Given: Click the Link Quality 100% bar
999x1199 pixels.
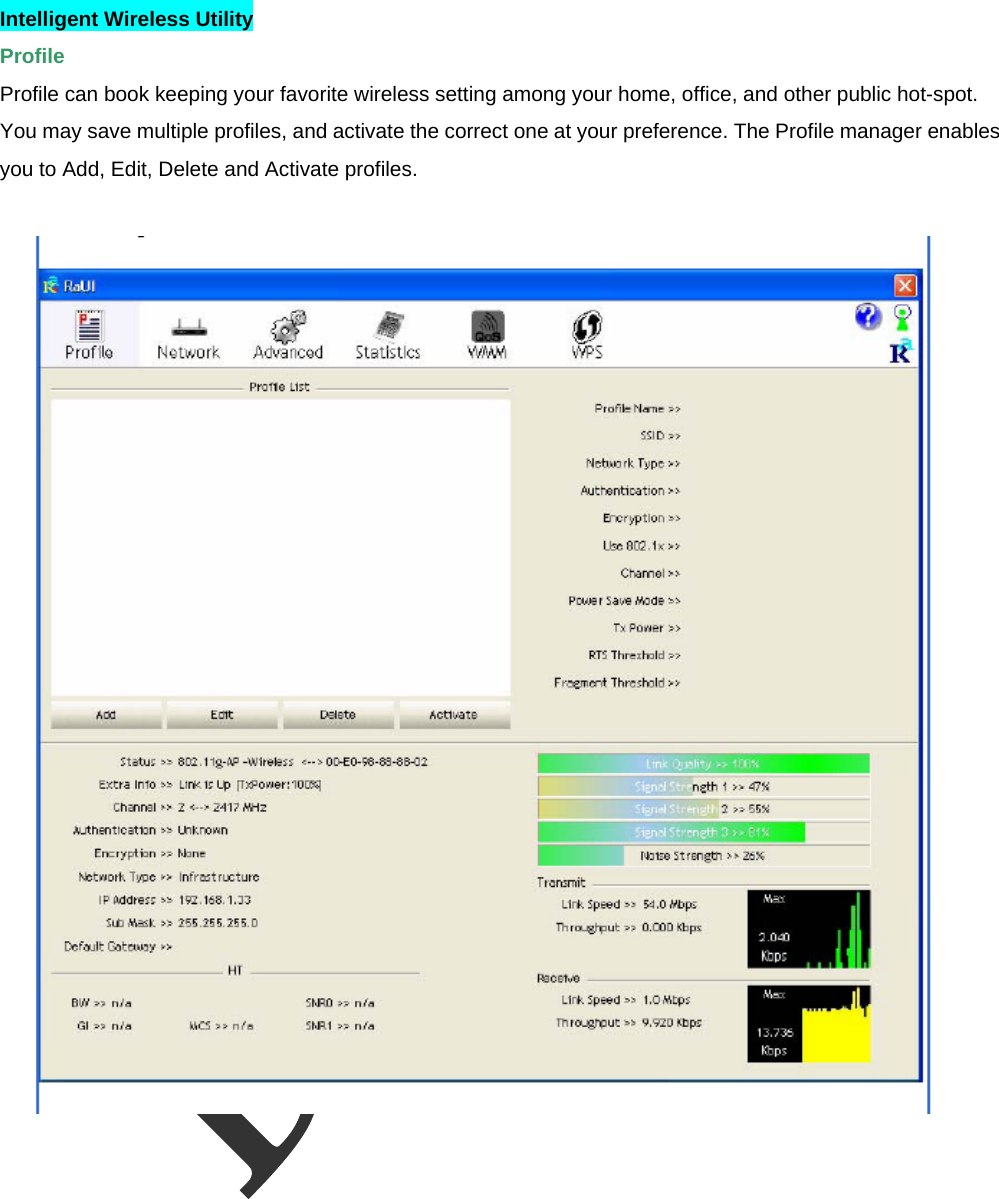Looking at the screenshot, I should [703, 762].
